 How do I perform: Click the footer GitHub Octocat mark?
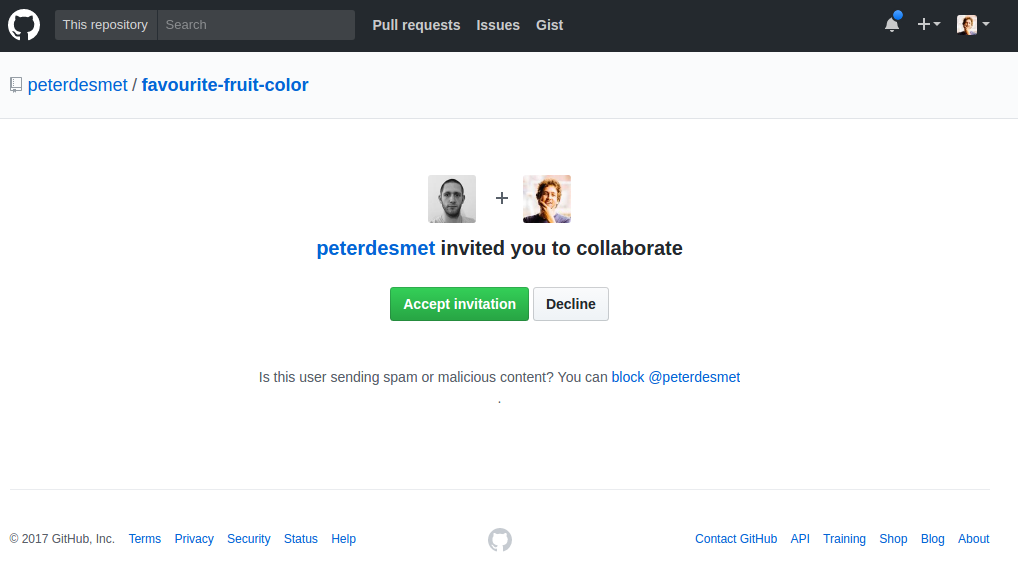[500, 540]
